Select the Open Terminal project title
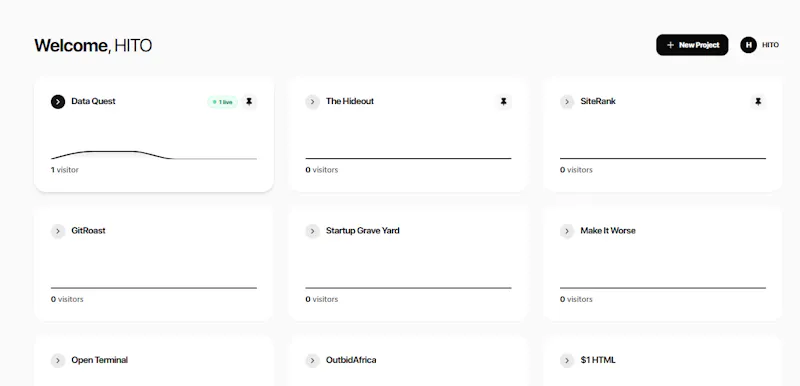800x386 pixels. coord(99,360)
